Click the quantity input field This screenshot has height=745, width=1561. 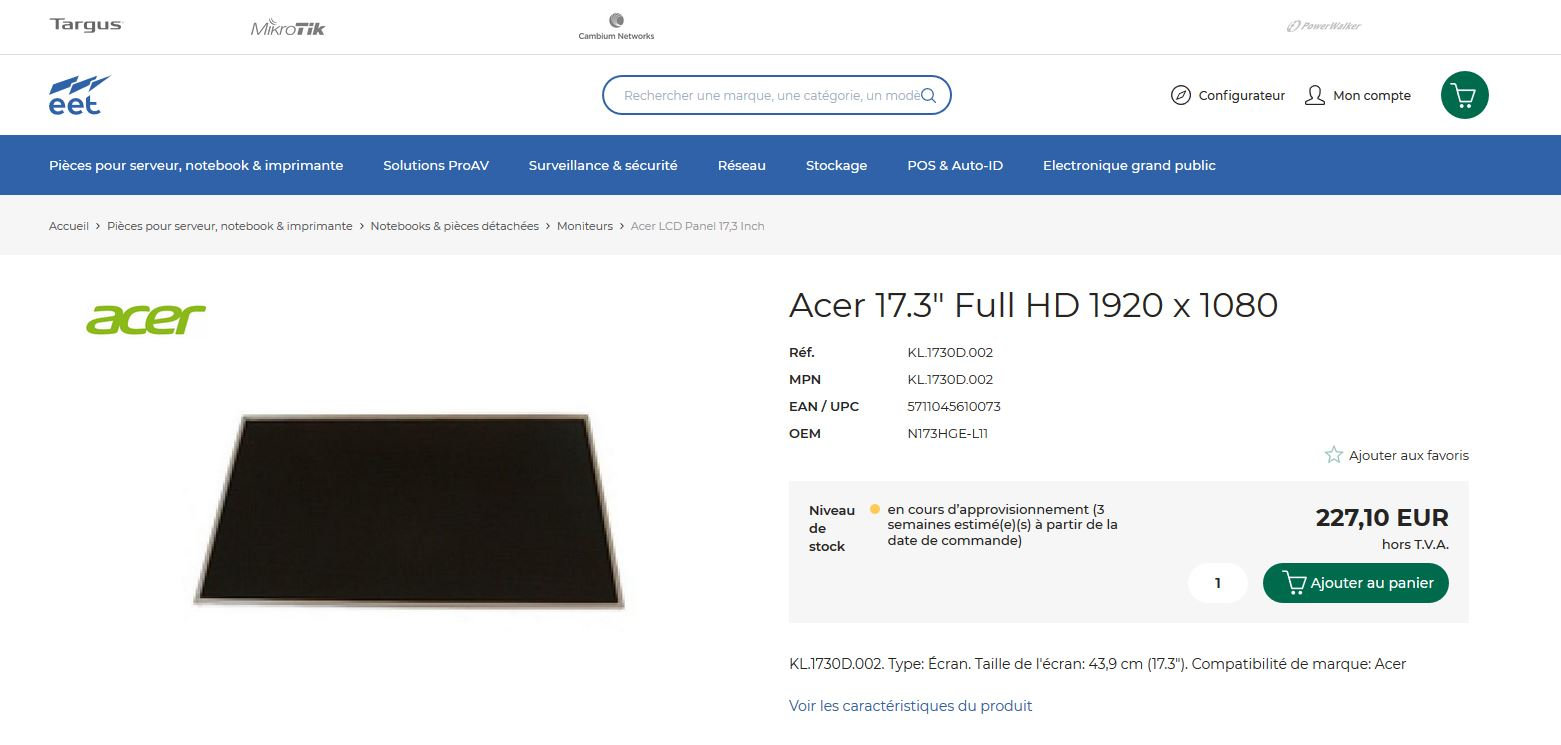click(x=1218, y=583)
